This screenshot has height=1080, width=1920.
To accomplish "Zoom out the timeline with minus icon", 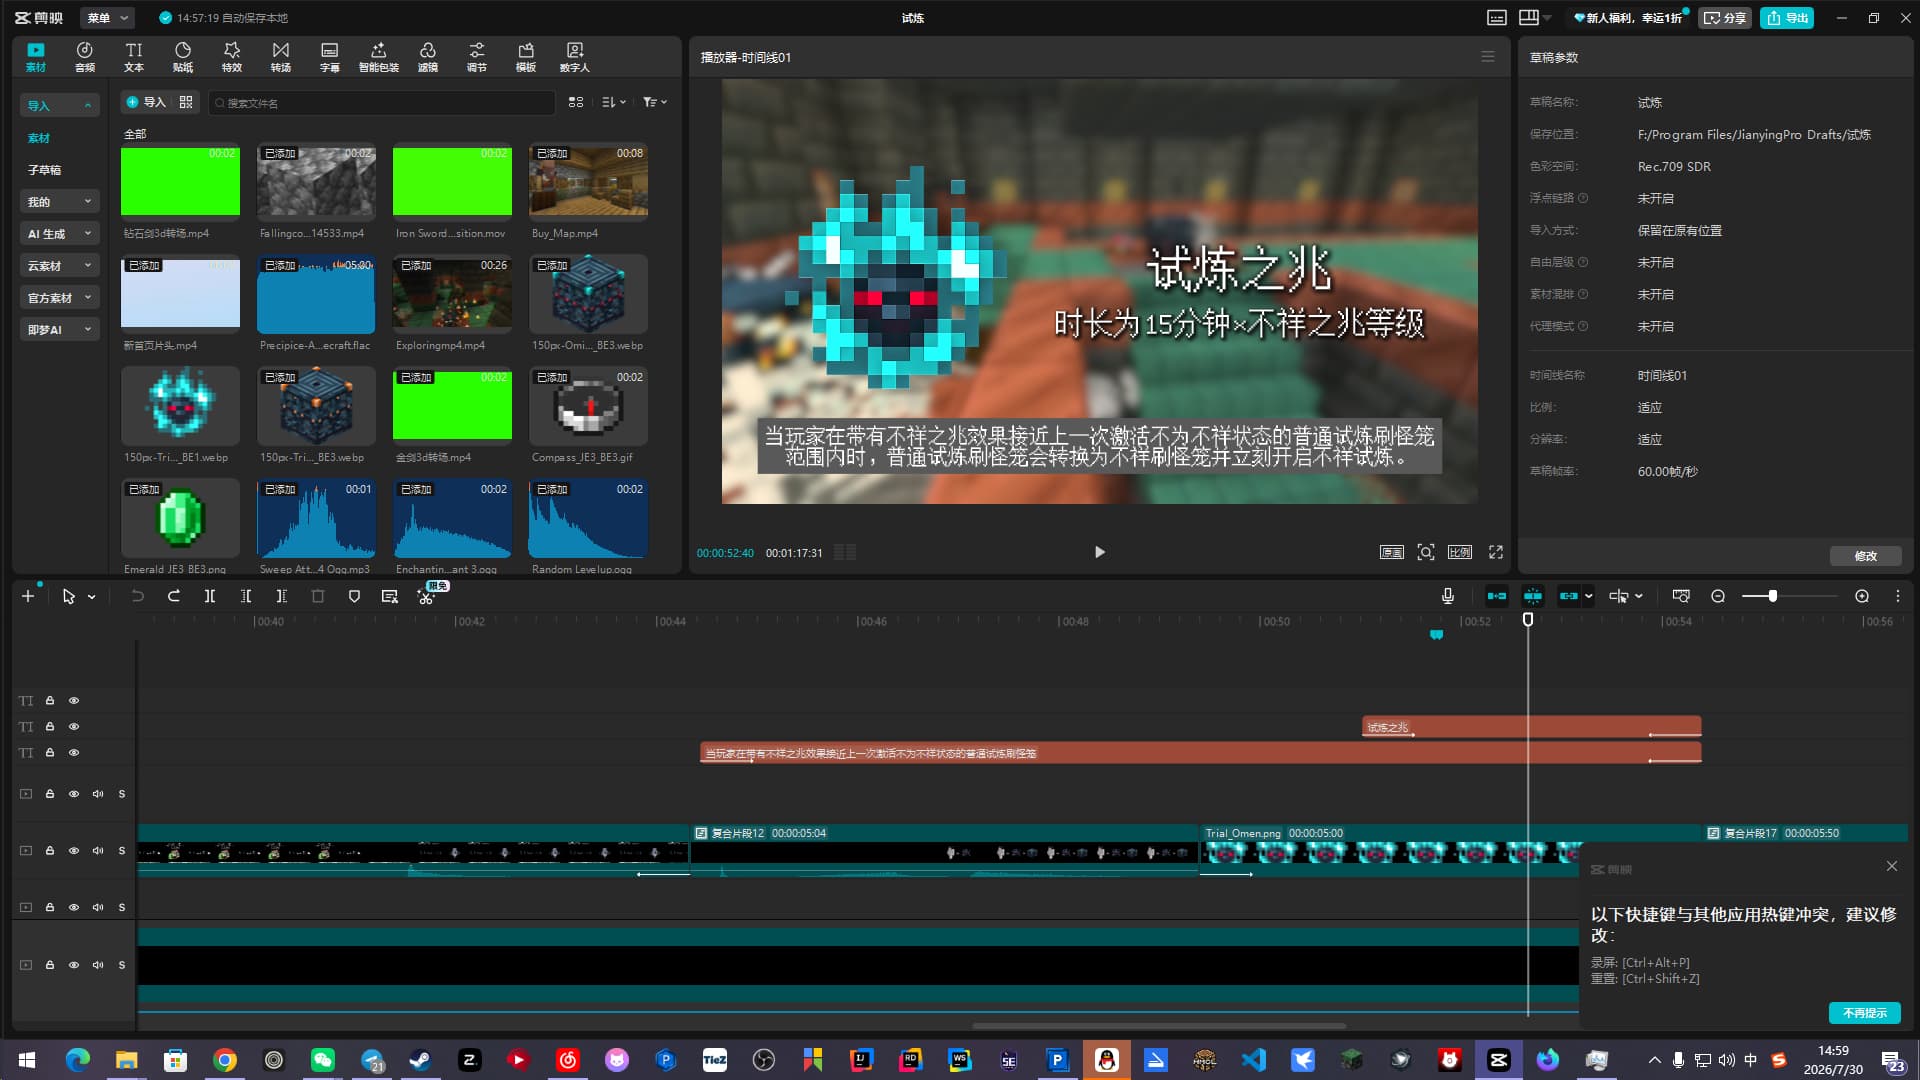I will coord(1718,596).
